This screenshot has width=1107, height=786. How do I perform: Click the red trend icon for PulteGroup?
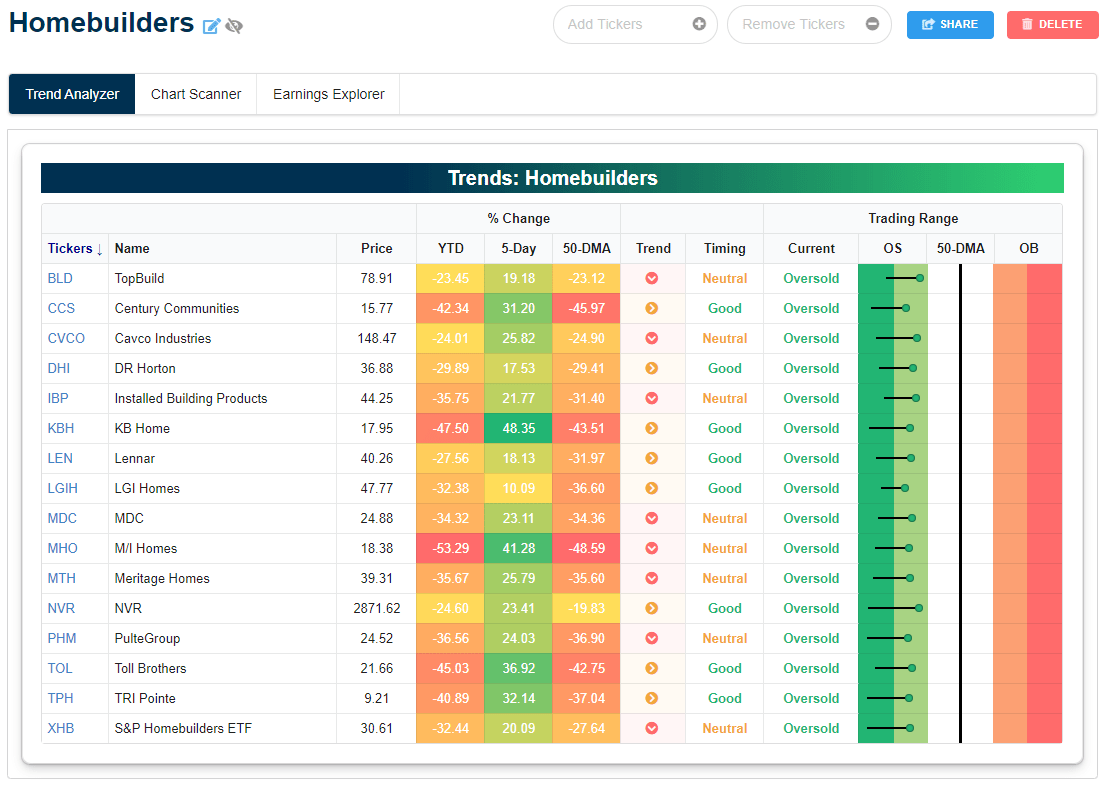point(652,638)
